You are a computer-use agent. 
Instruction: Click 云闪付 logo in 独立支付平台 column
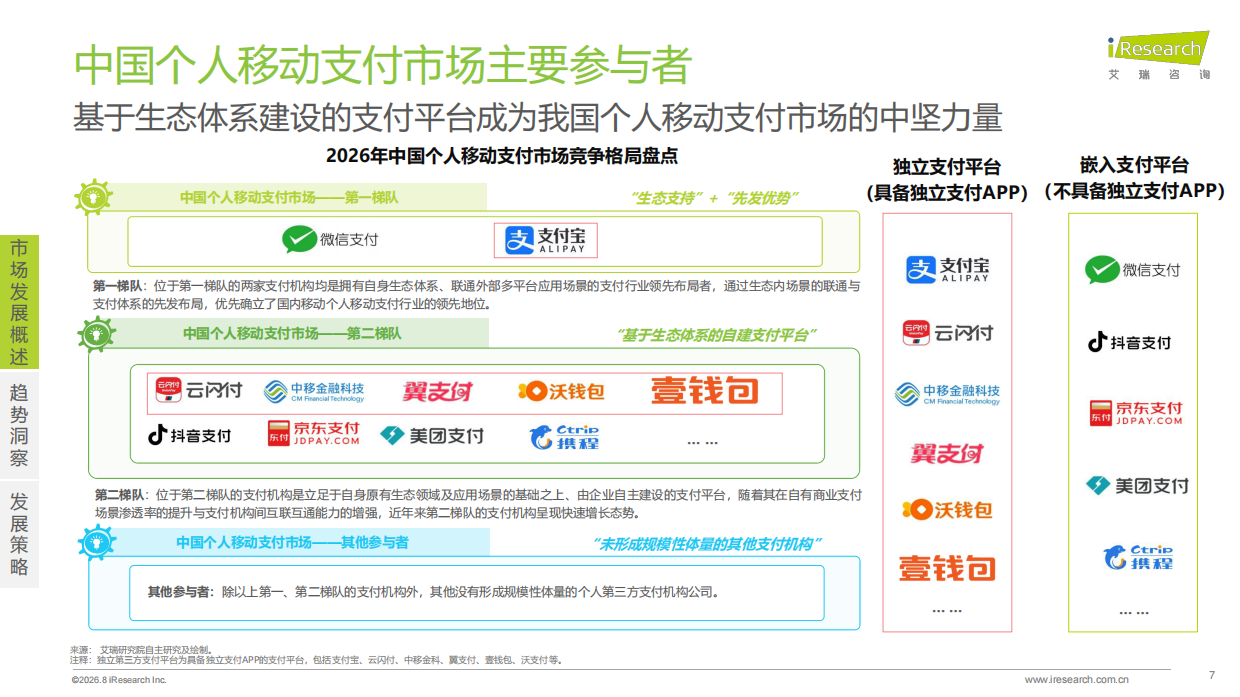click(947, 332)
